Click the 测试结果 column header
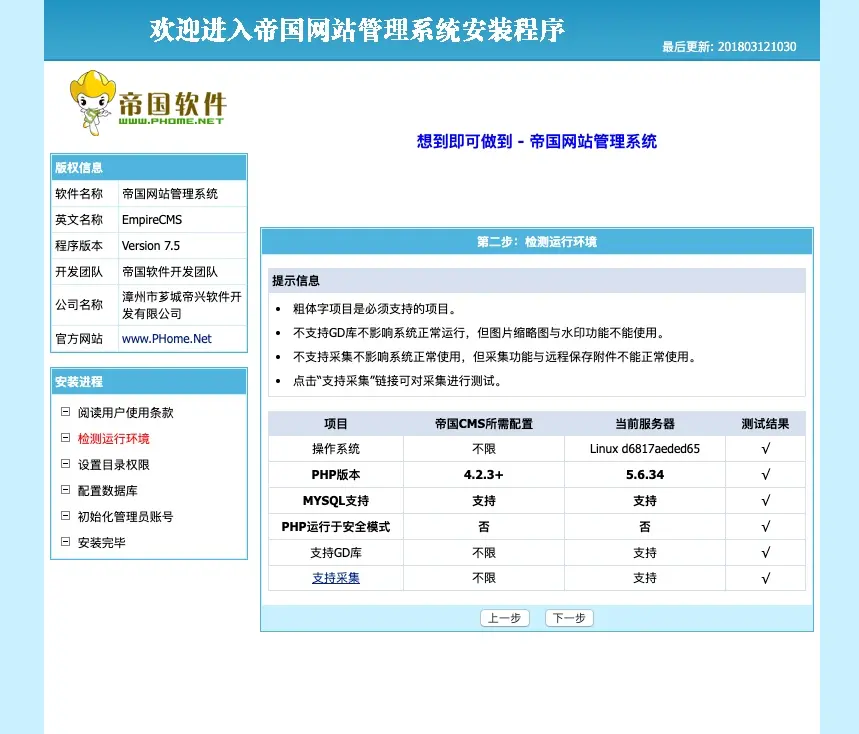859x734 pixels. coord(765,423)
